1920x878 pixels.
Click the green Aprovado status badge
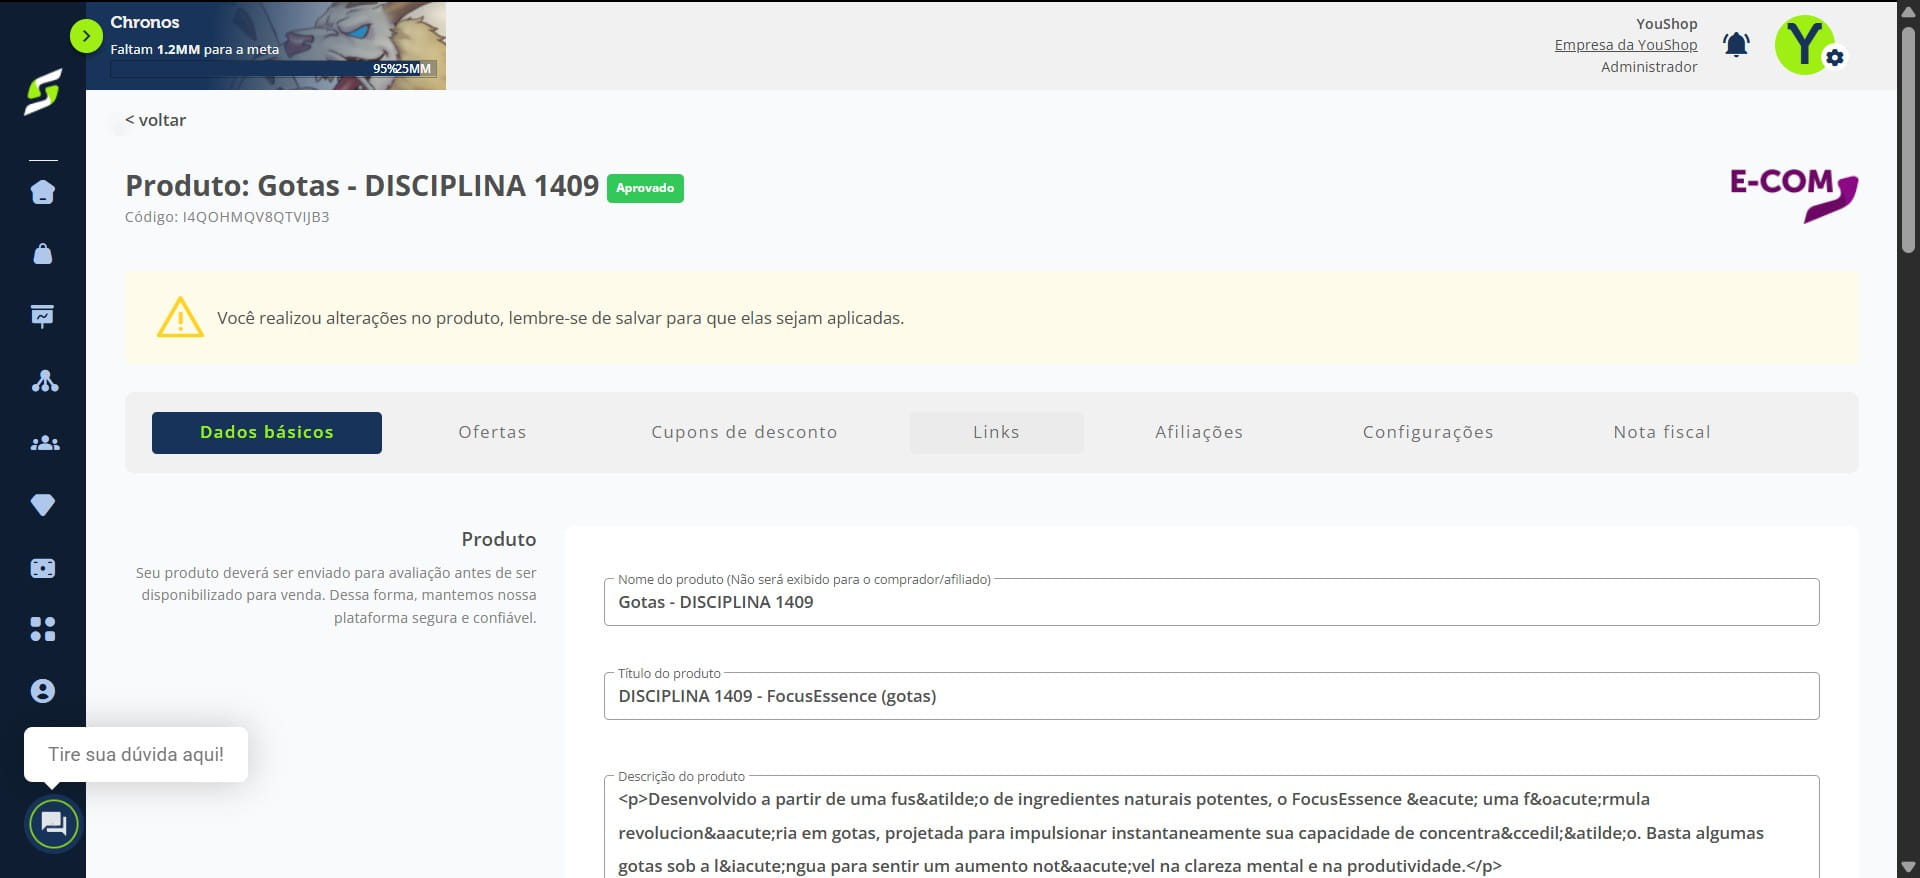[x=645, y=188]
